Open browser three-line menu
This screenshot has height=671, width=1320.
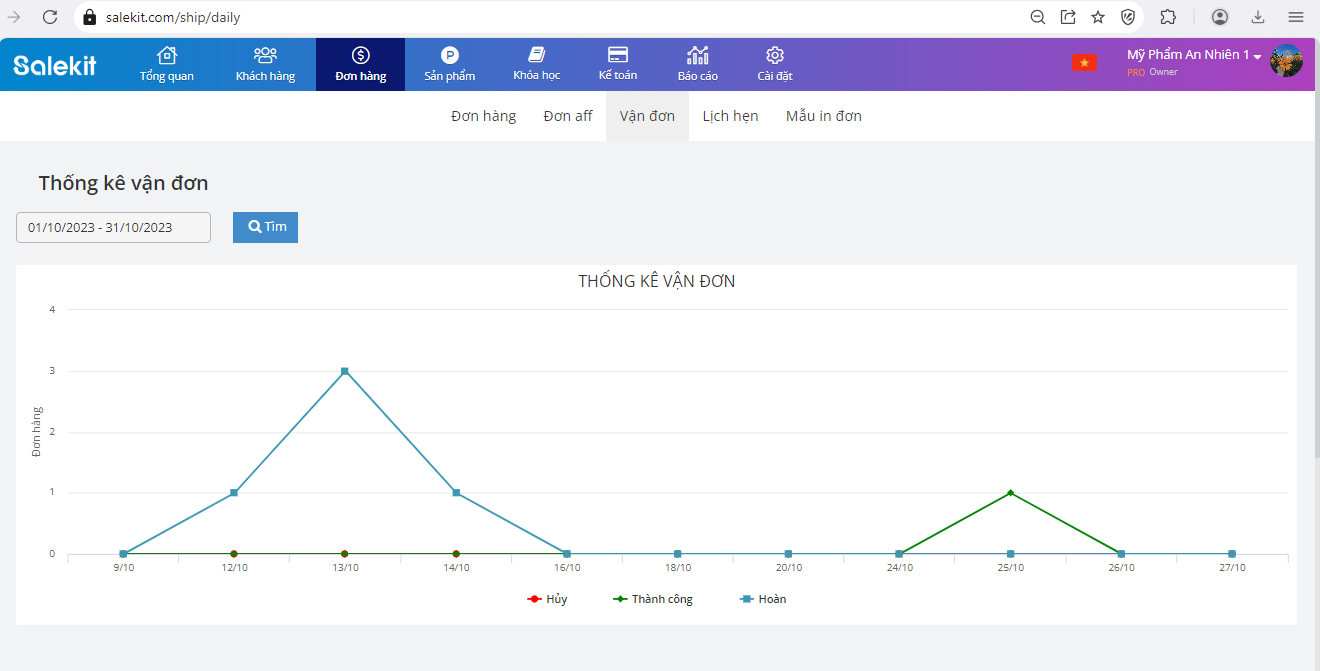1295,17
